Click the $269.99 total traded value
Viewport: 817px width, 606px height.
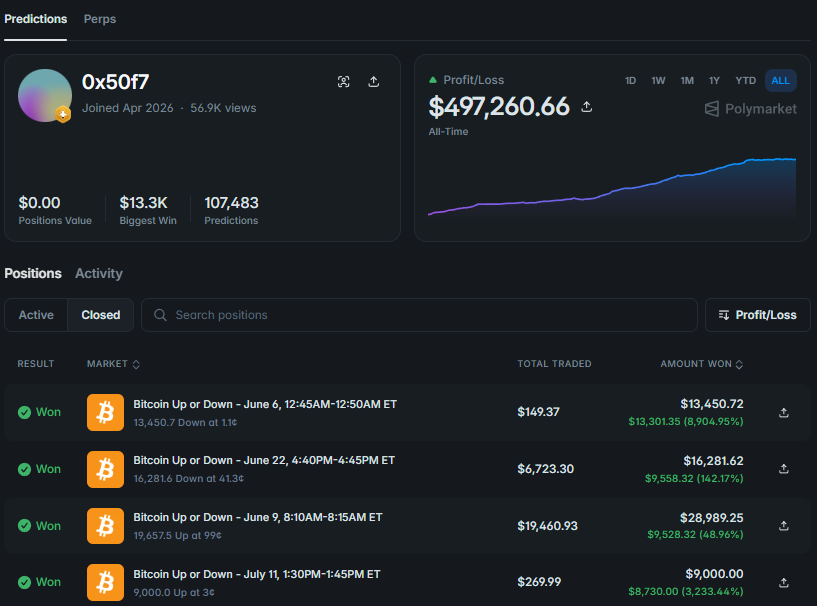[x=539, y=582]
